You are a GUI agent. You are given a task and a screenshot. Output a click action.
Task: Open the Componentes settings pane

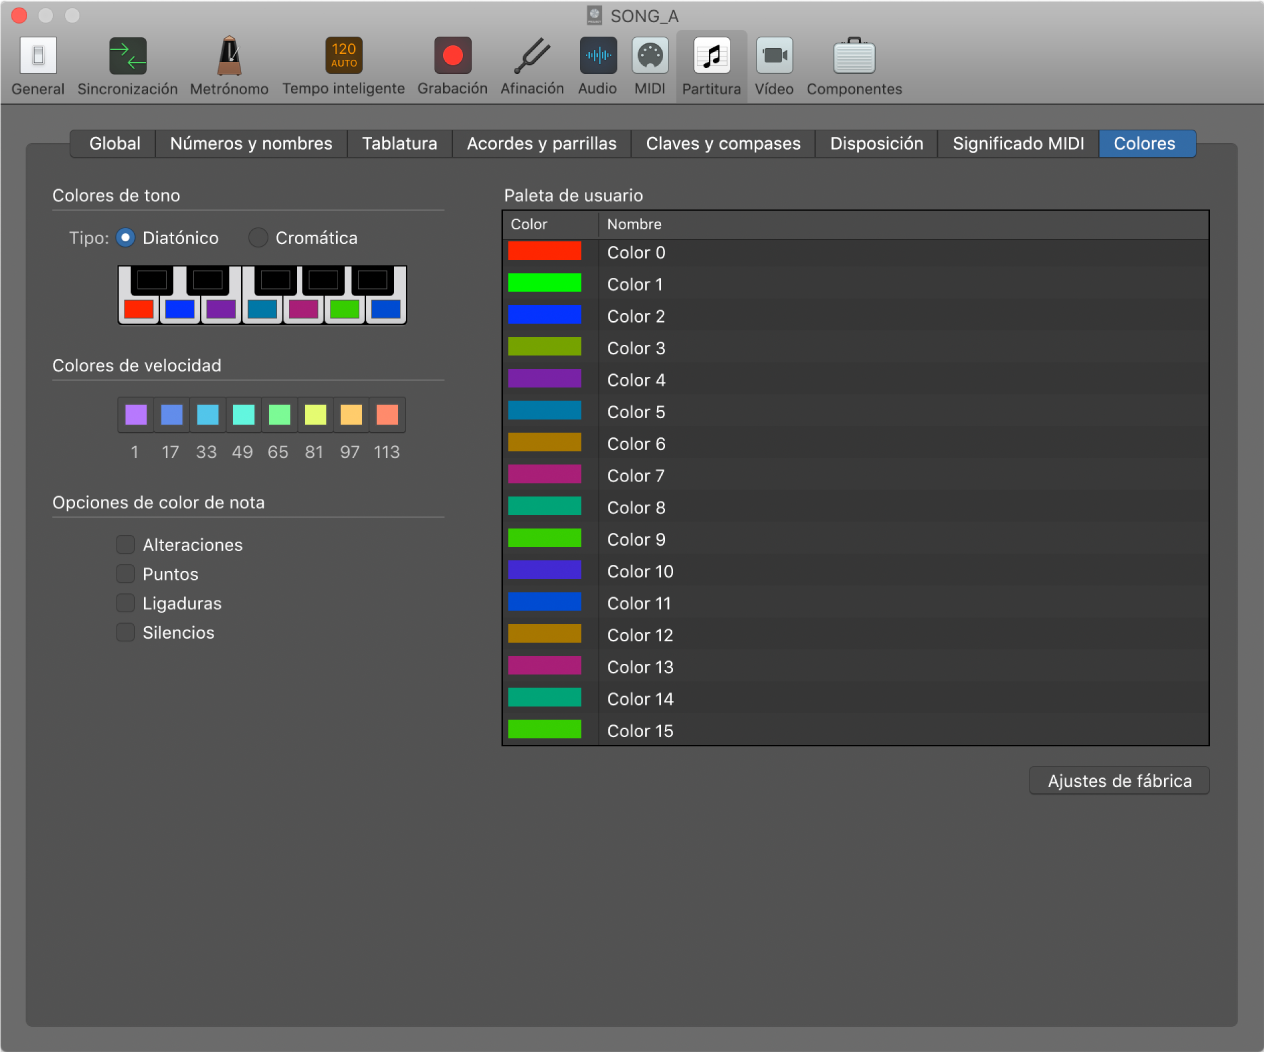854,66
